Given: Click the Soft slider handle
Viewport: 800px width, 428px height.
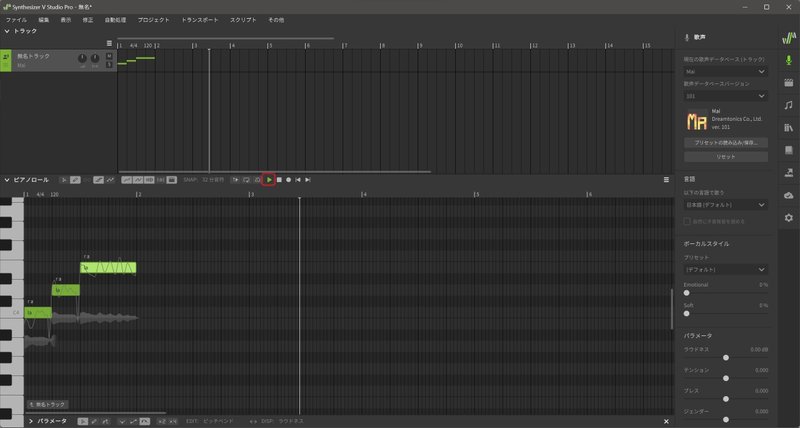Looking at the screenshot, I should click(x=687, y=313).
